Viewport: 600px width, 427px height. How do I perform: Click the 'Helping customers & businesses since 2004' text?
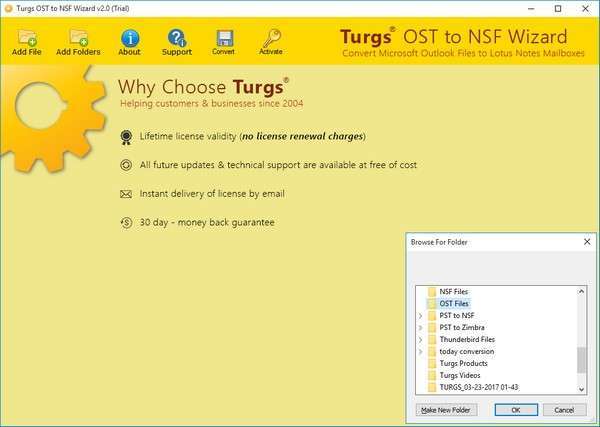tap(212, 104)
